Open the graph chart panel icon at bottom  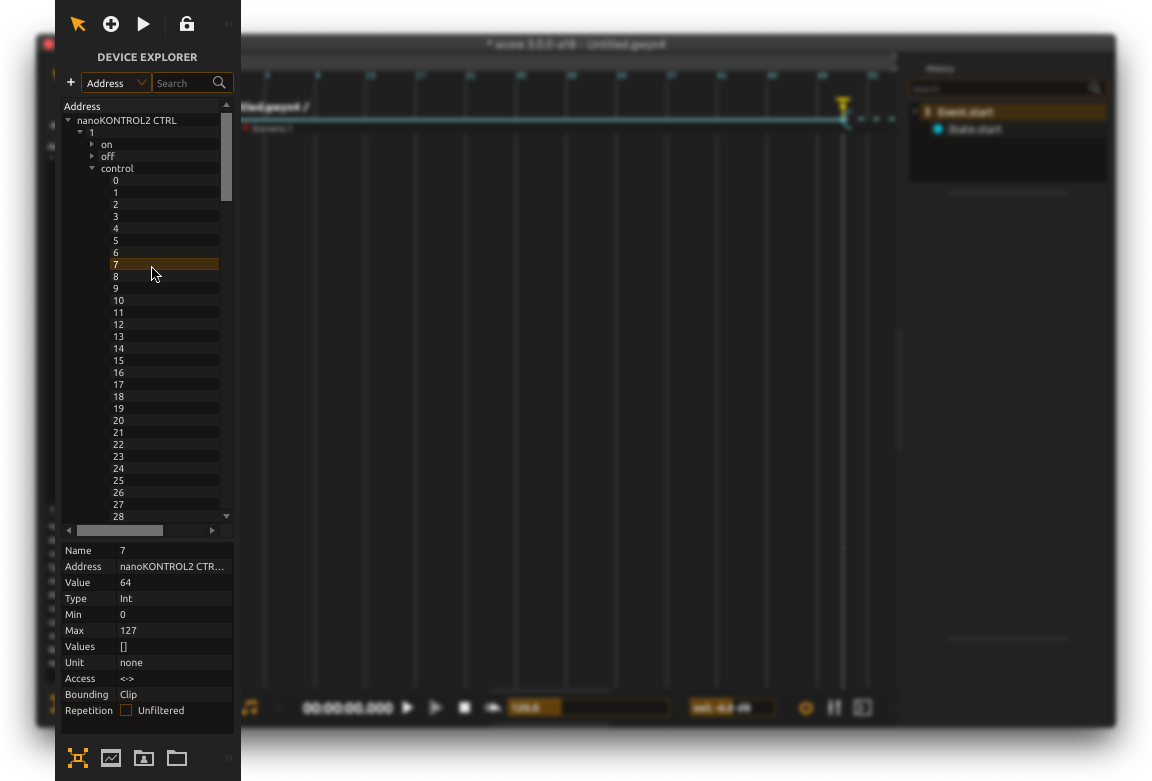[111, 757]
